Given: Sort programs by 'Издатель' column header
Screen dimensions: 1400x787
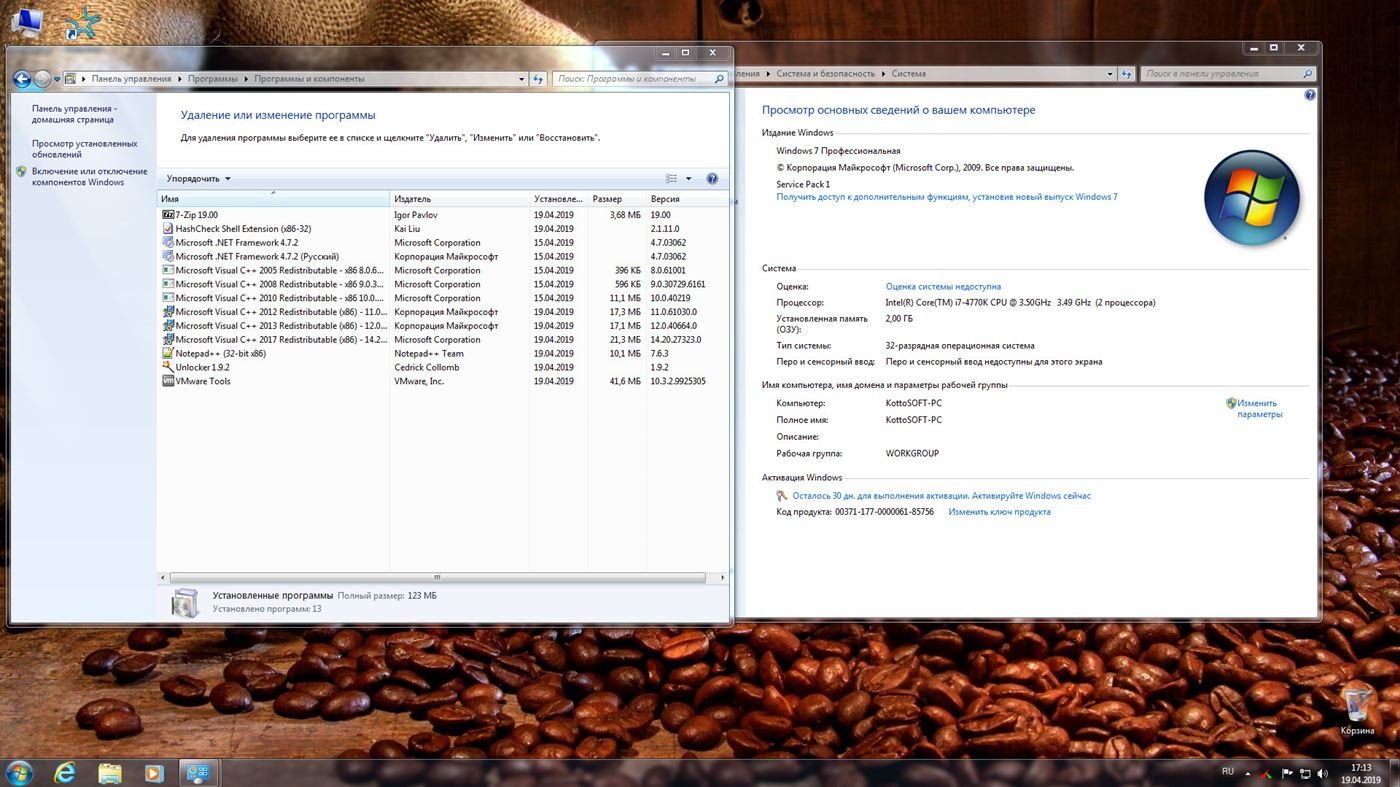Looking at the screenshot, I should pos(459,199).
